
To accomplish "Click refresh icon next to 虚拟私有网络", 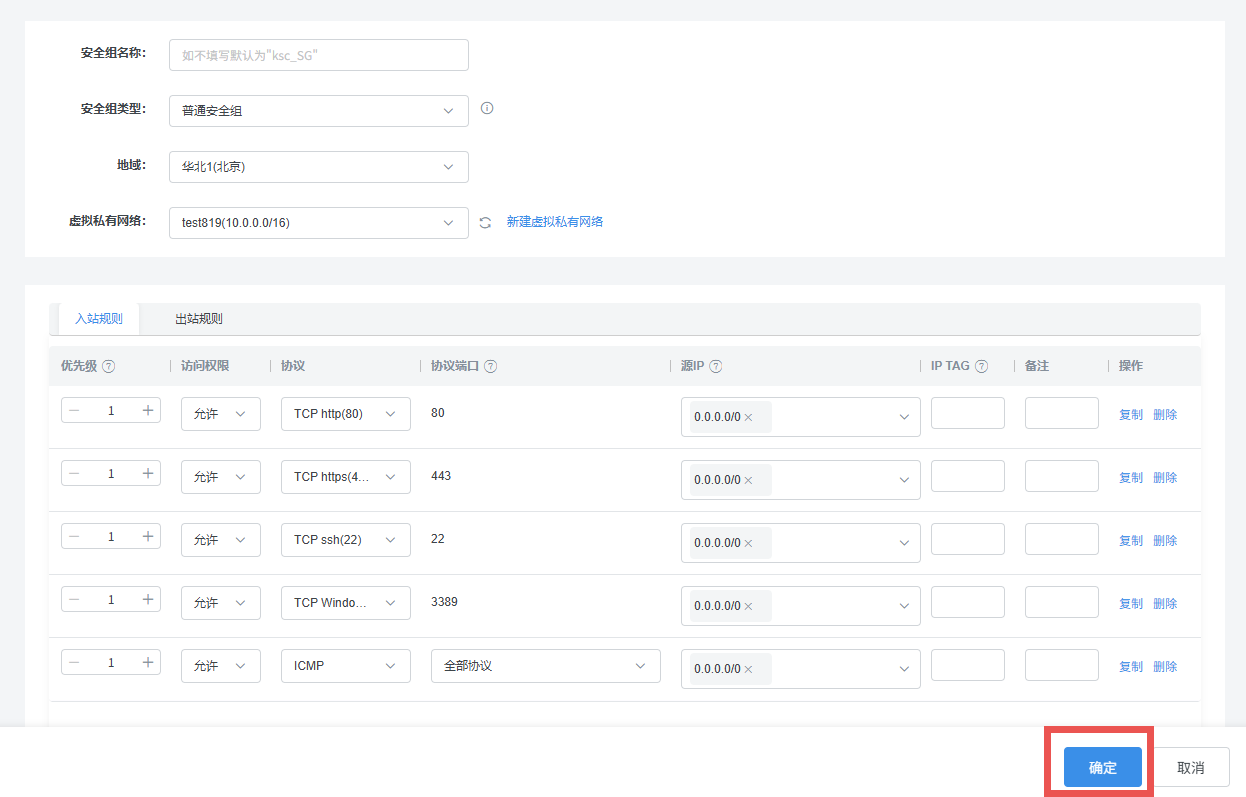I will (485, 223).
